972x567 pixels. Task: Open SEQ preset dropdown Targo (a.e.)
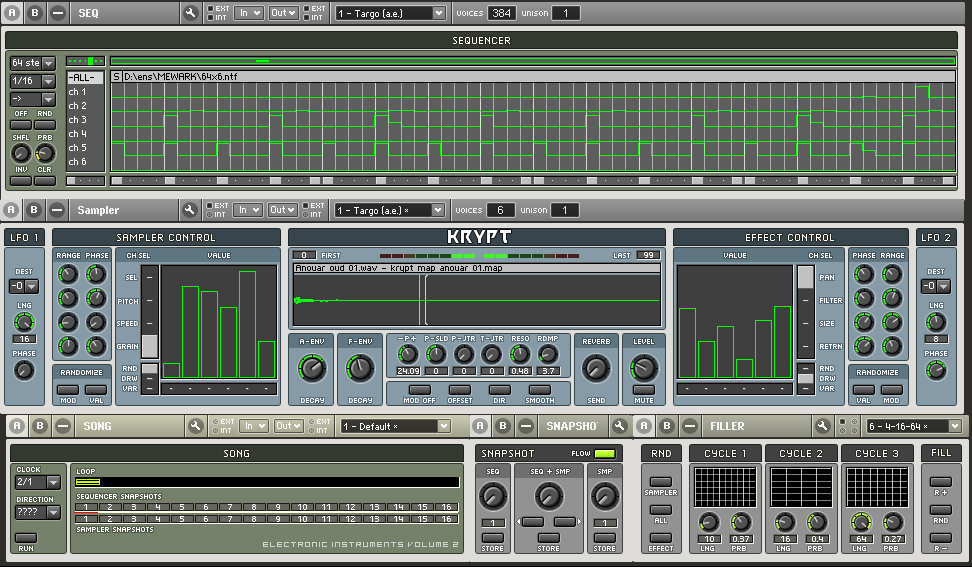click(x=390, y=13)
